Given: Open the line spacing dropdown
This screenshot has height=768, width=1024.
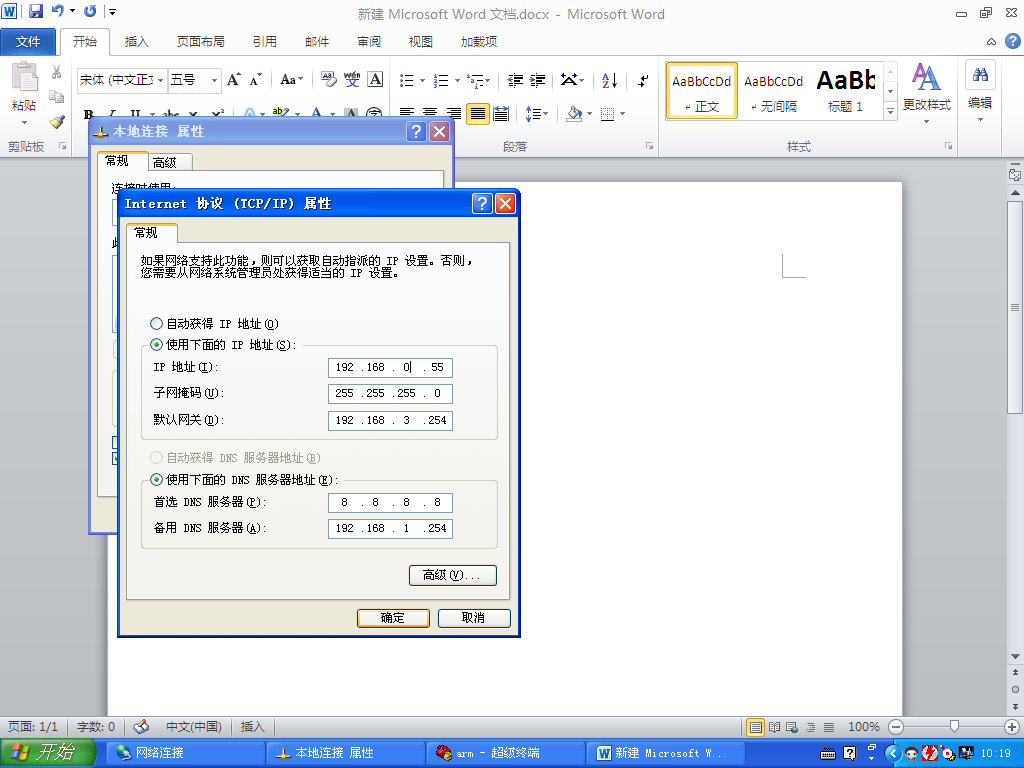Looking at the screenshot, I should coord(537,114).
